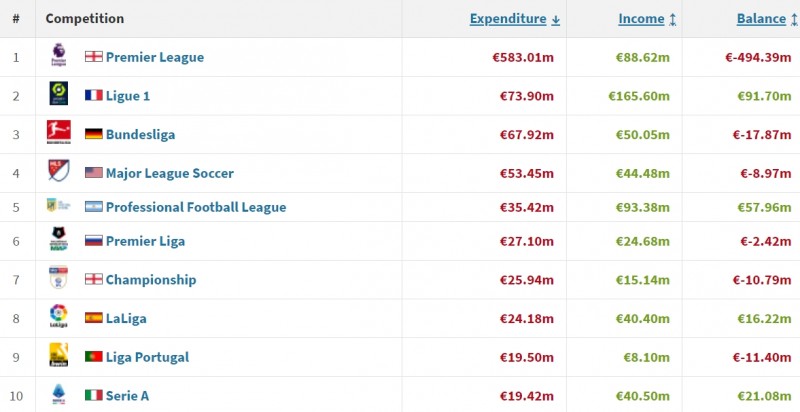The width and height of the screenshot is (800, 412).
Task: Click the Championship league logo icon
Action: tap(58, 279)
